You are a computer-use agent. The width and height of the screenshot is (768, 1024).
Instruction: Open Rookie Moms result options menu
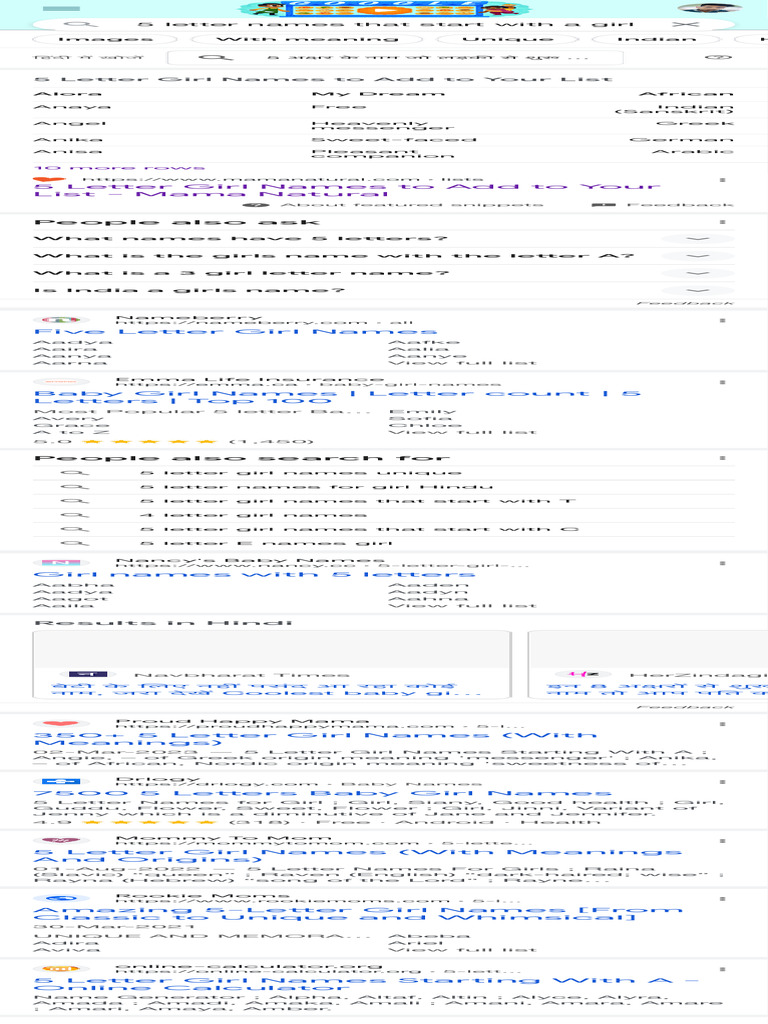722,899
